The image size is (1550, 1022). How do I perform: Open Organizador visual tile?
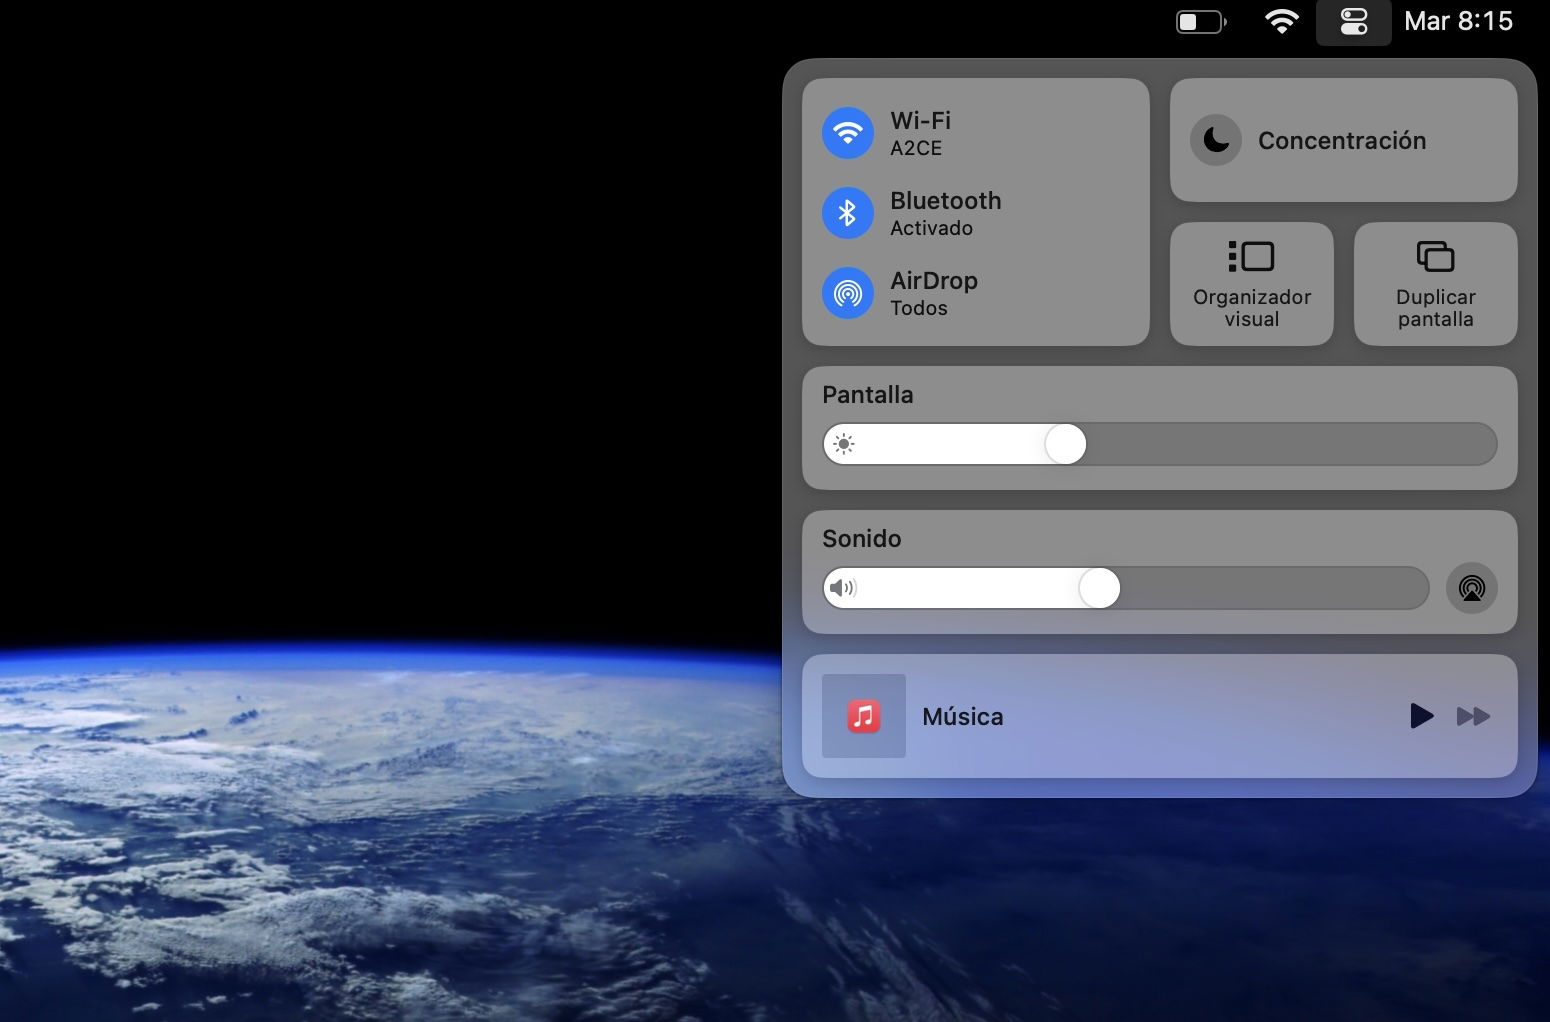(x=1252, y=284)
